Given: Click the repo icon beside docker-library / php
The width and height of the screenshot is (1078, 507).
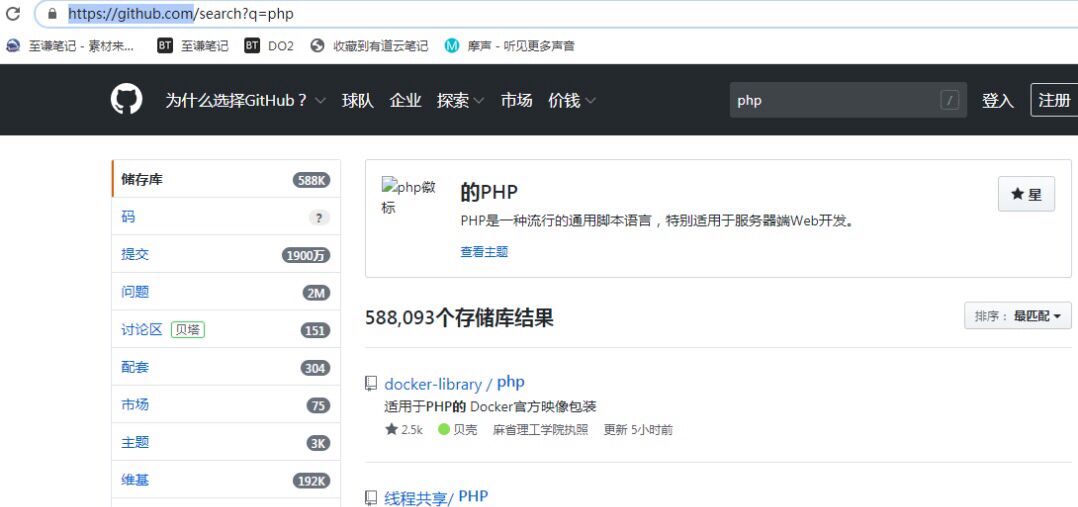Looking at the screenshot, I should [371, 384].
